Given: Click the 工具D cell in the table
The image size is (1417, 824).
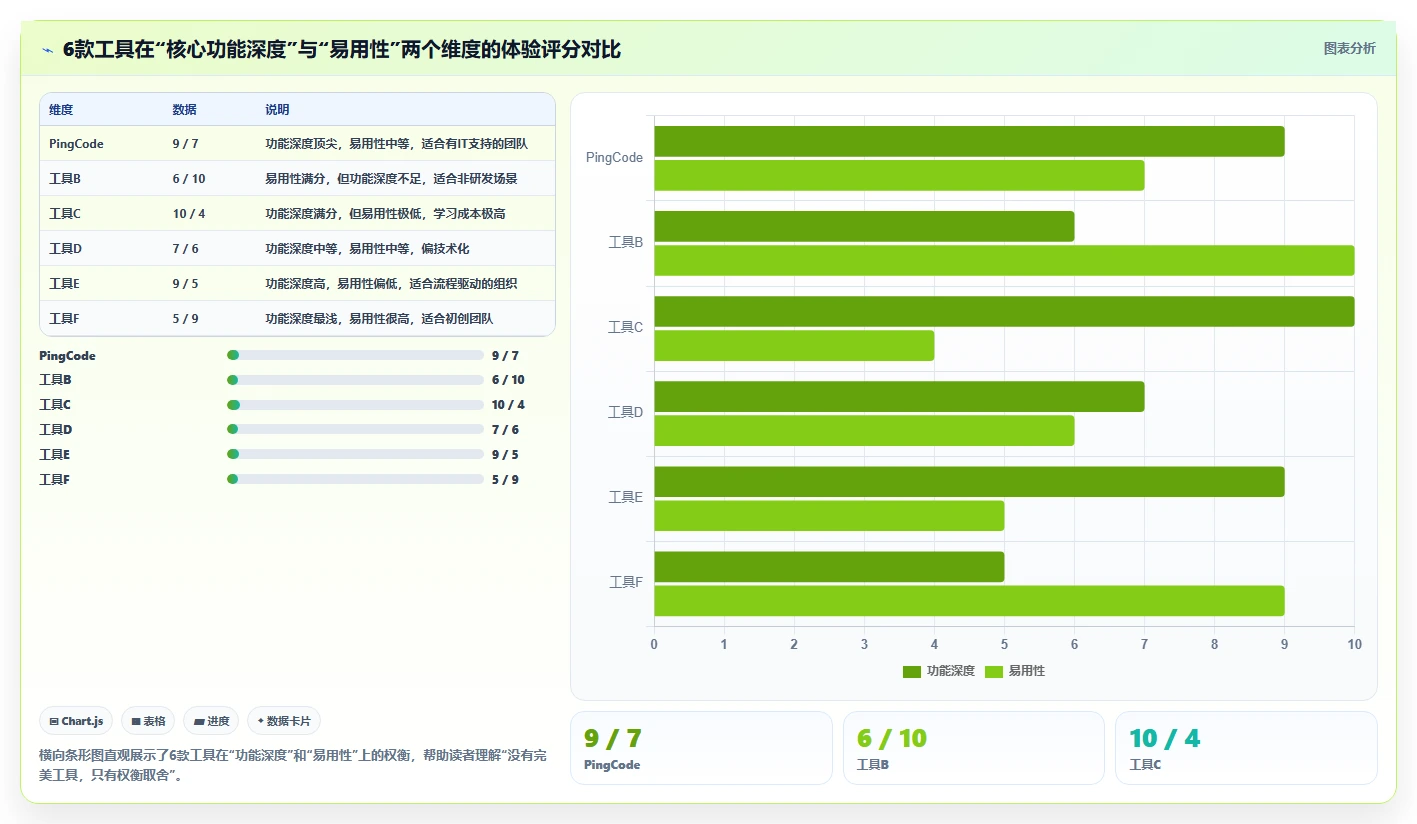Looking at the screenshot, I should (65, 249).
